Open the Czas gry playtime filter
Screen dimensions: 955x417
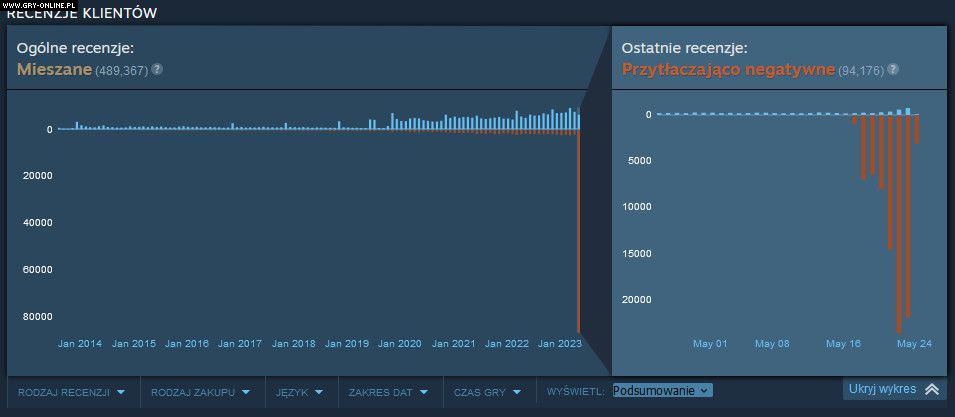tap(489, 392)
